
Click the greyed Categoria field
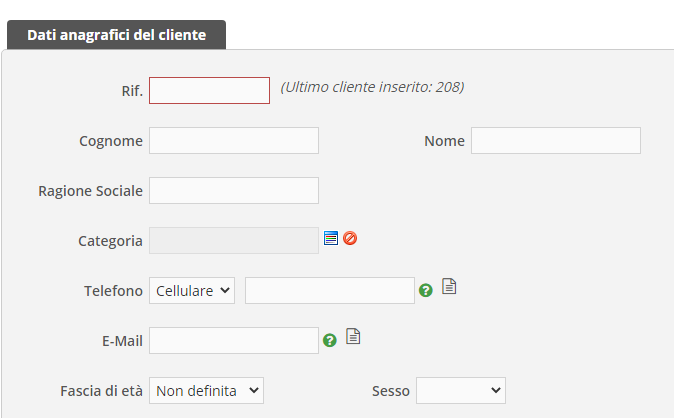tap(233, 240)
